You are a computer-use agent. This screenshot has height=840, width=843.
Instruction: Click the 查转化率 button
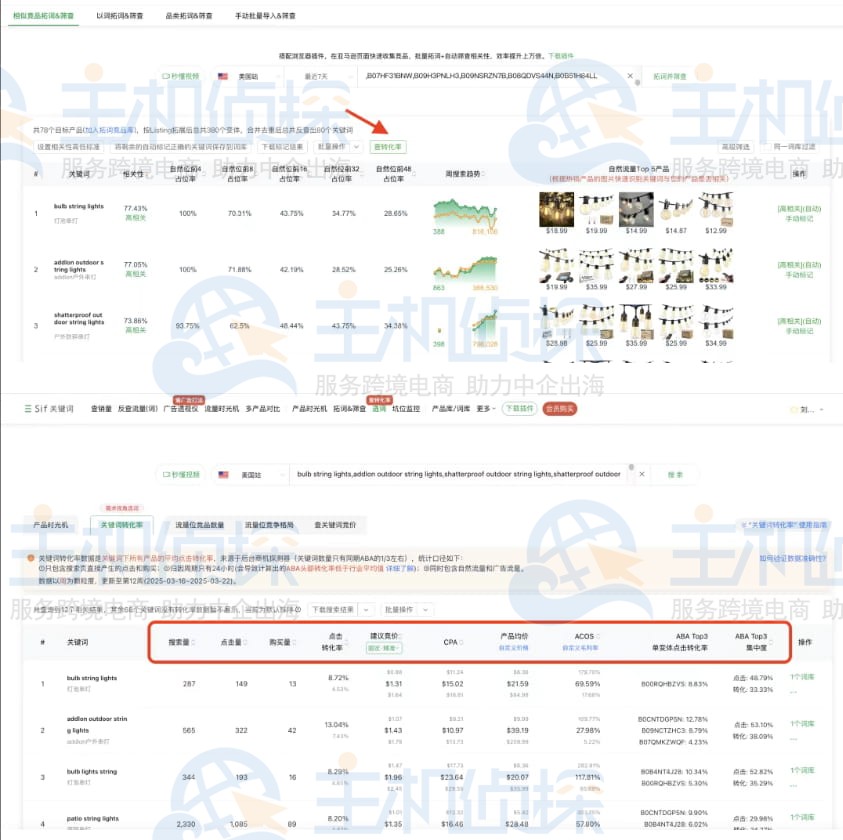[388, 147]
